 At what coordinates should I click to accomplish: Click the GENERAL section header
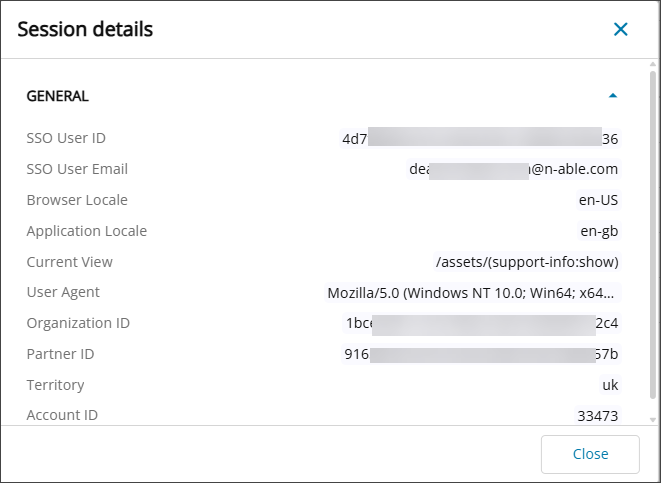click(x=58, y=96)
